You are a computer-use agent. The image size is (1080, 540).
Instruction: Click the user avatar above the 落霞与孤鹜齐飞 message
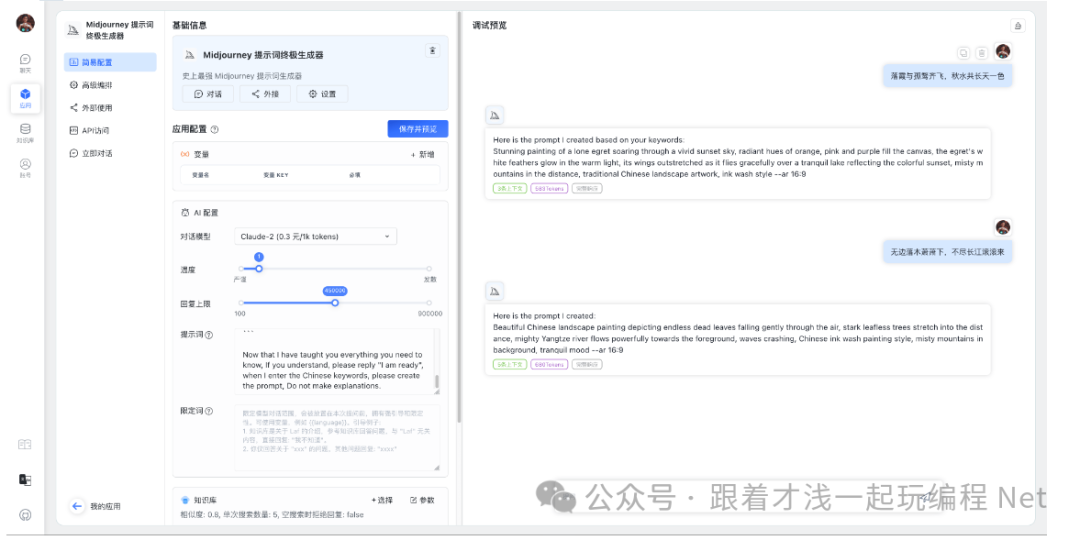tap(1003, 52)
